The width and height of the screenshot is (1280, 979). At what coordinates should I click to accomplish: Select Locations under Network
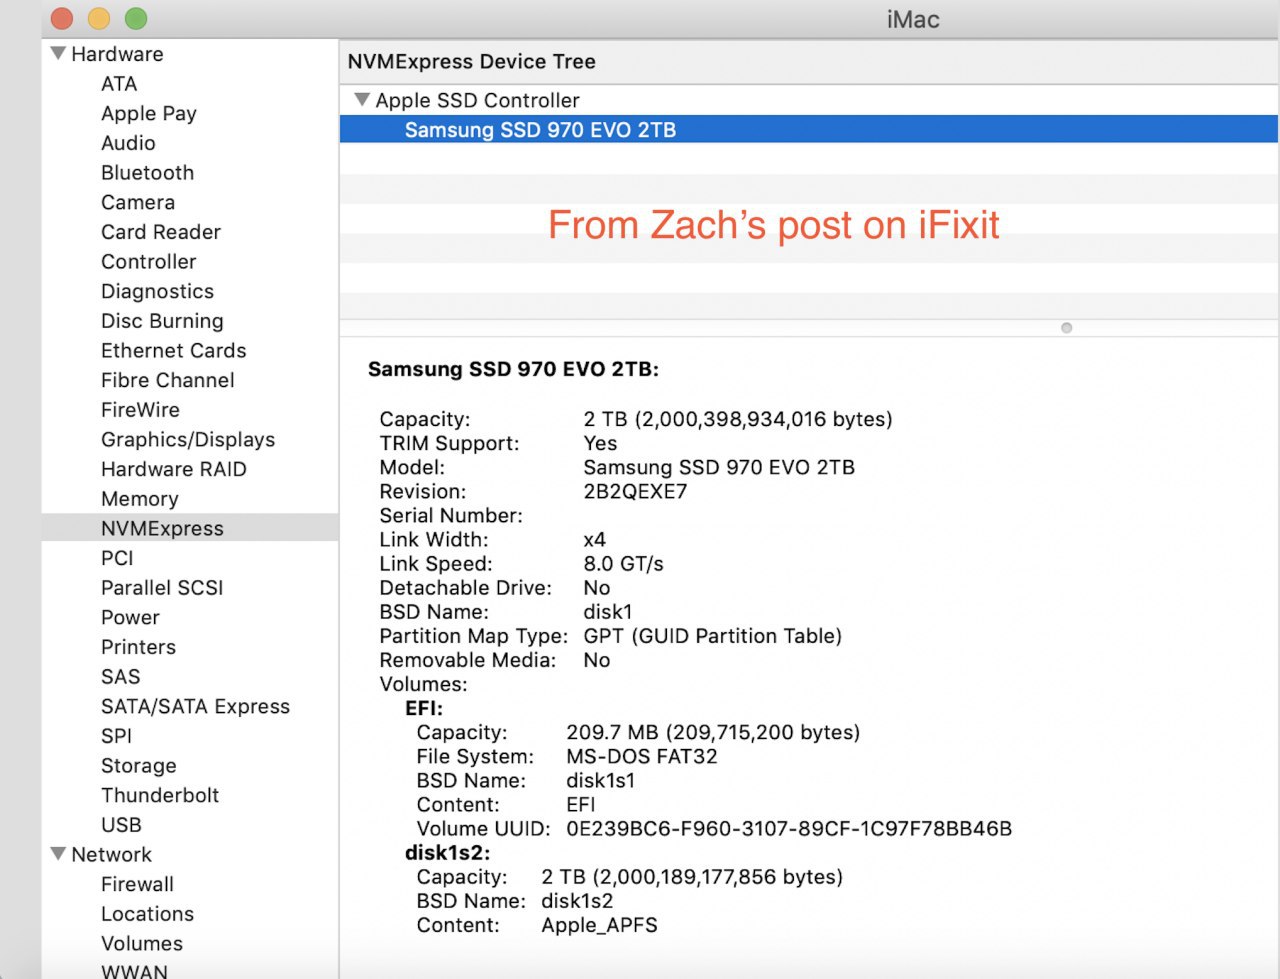(x=147, y=914)
